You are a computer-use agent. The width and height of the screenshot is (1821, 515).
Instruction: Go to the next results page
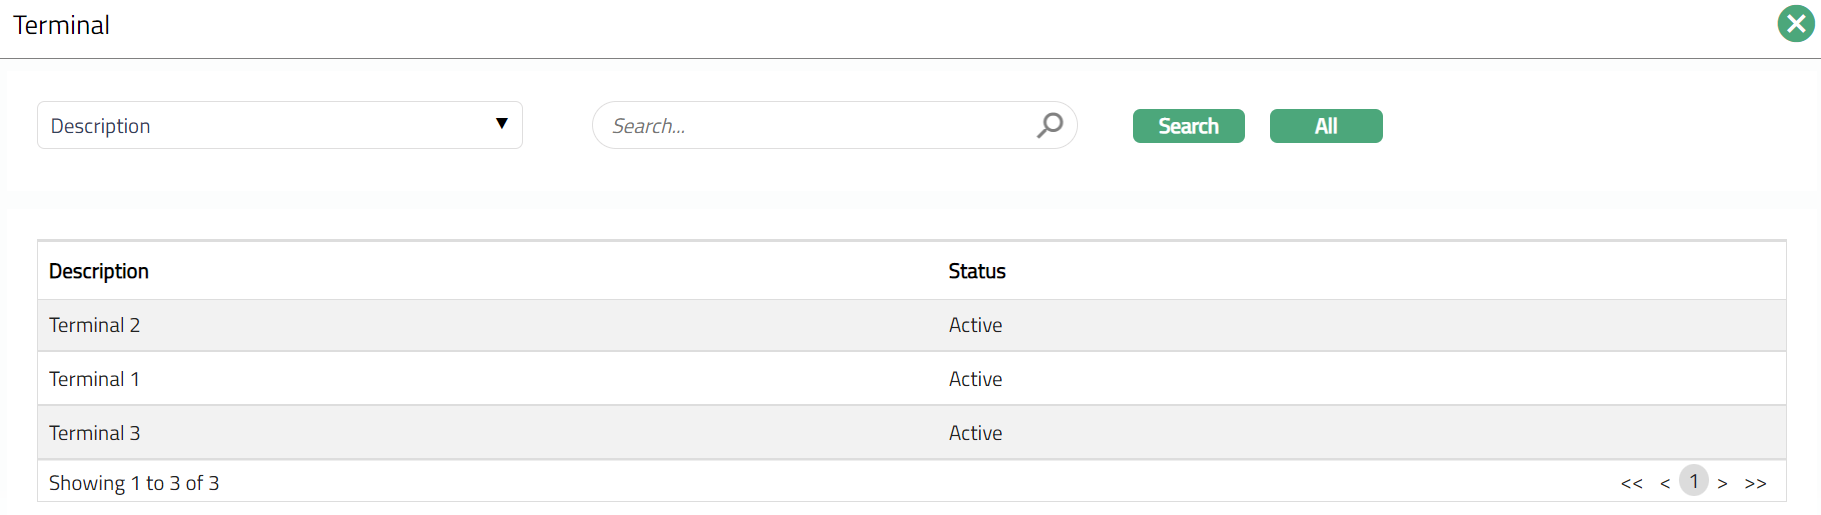click(x=1722, y=483)
